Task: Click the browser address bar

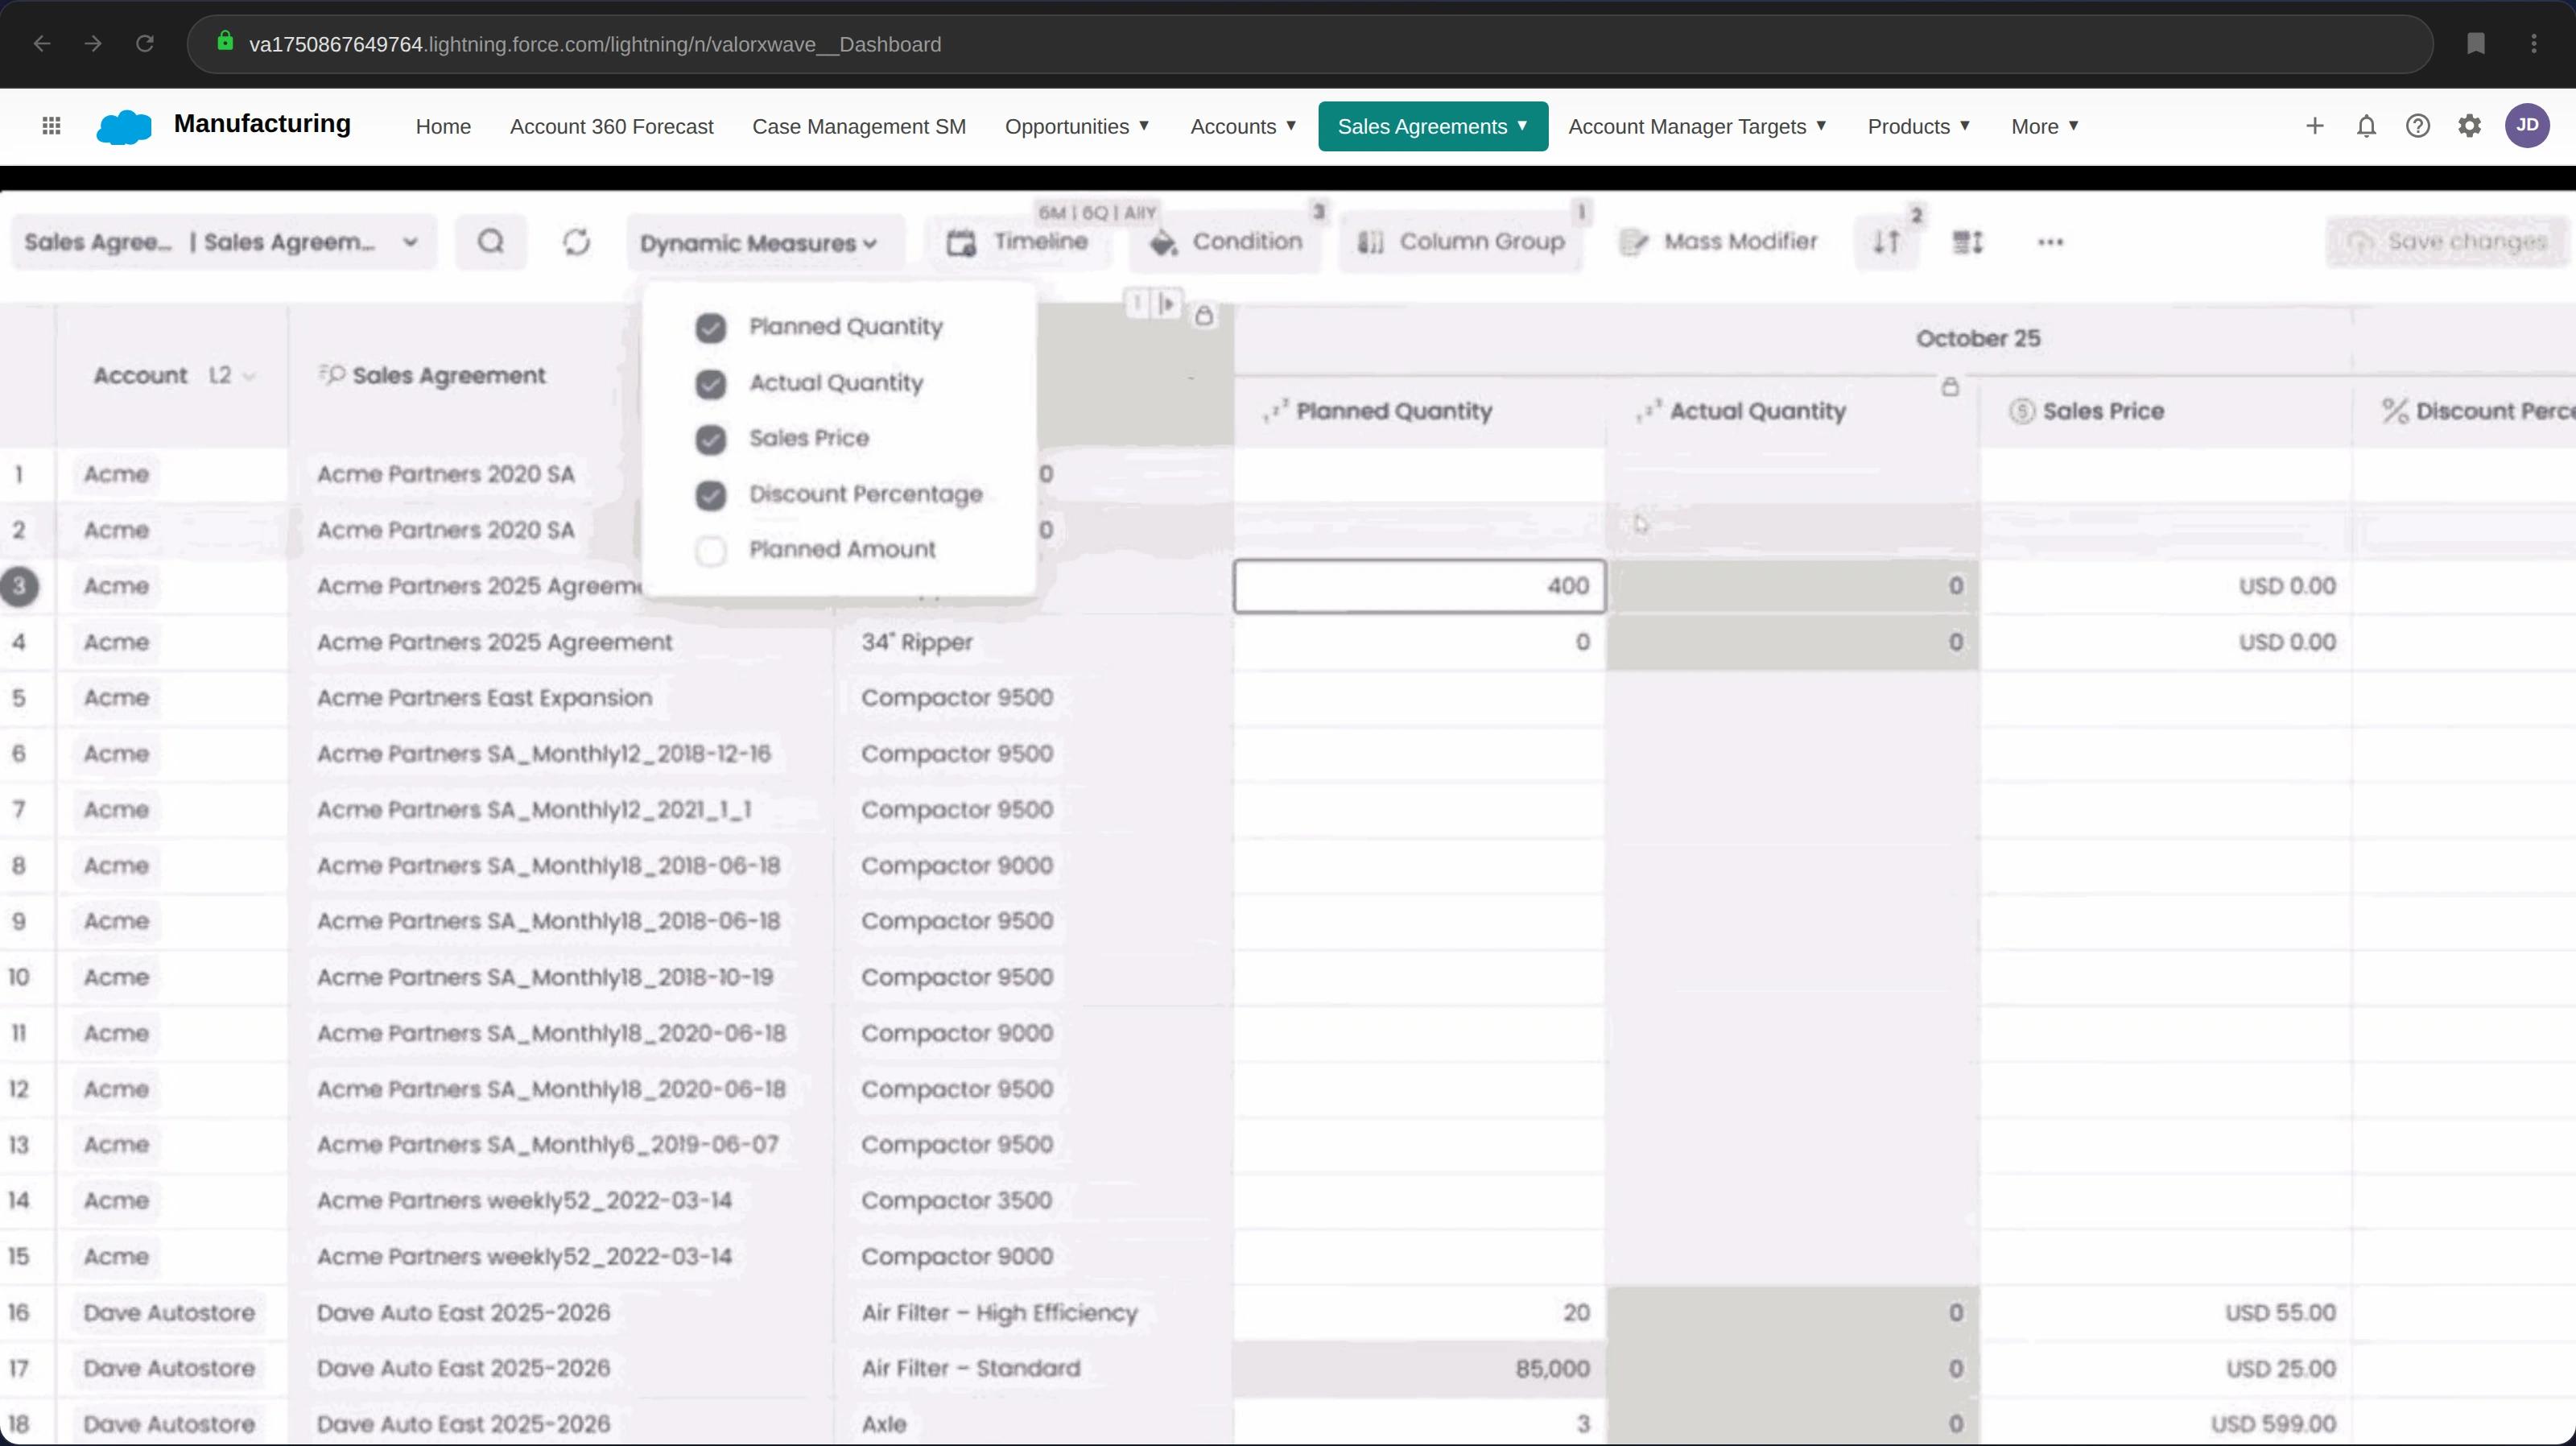Action: click(1310, 44)
